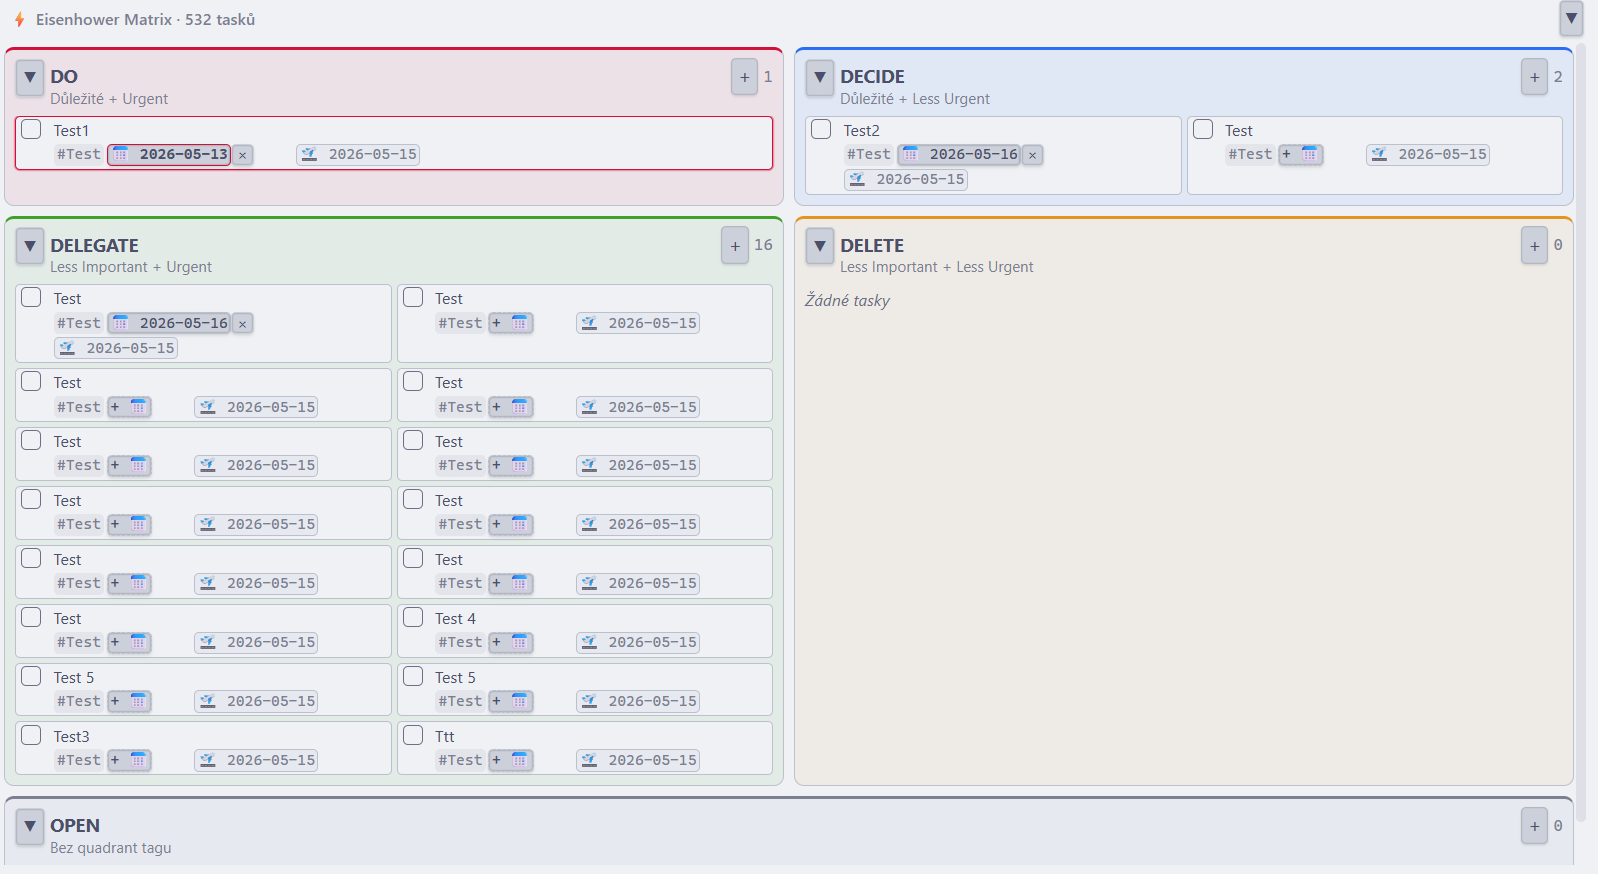Check the Test 4 checkbox

(413, 617)
